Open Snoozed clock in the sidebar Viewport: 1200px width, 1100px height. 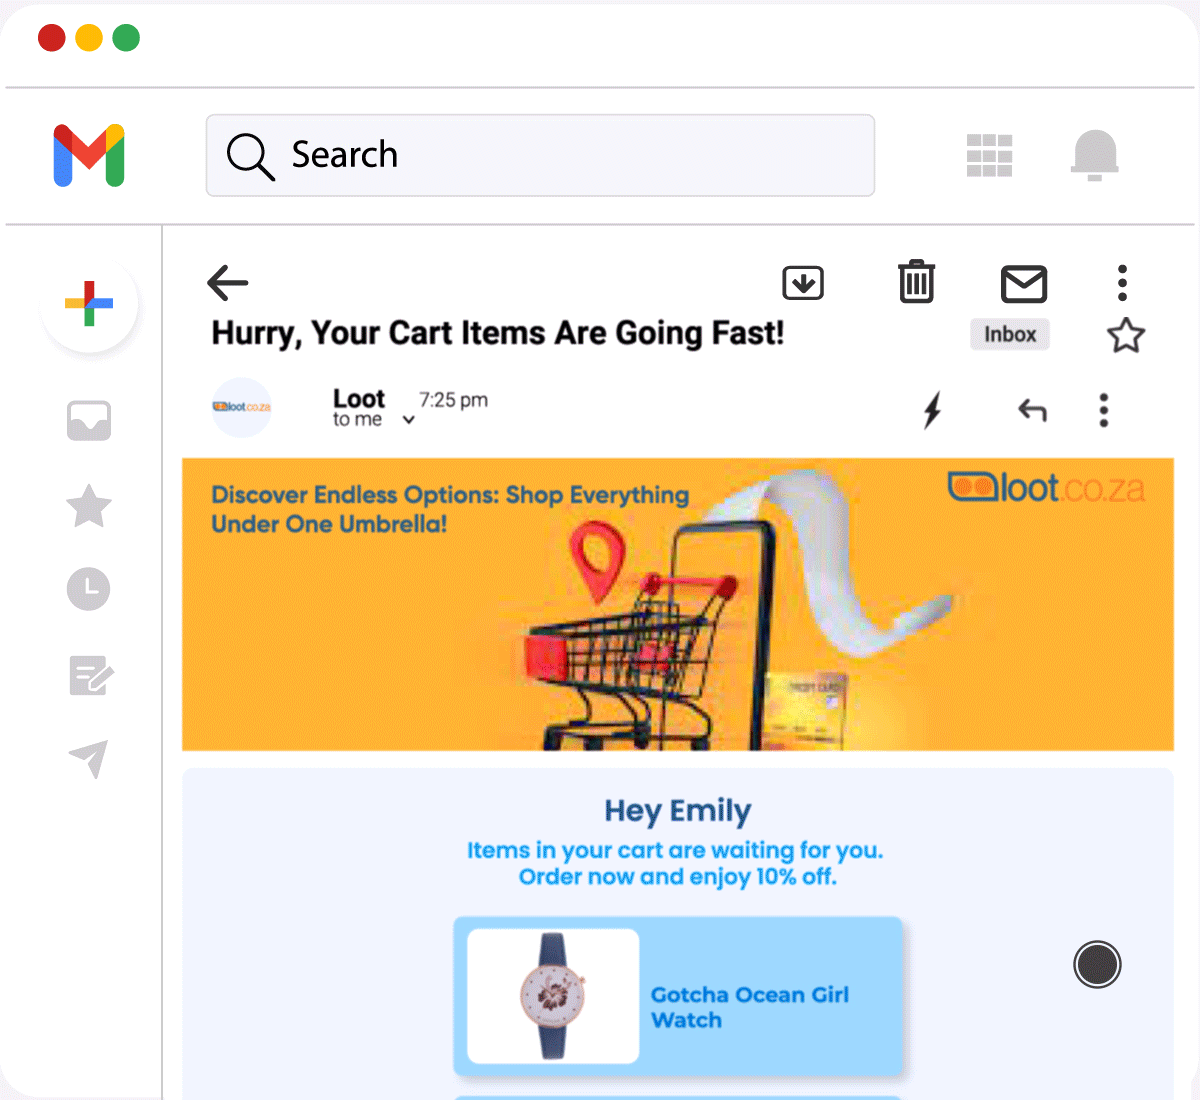[x=89, y=589]
